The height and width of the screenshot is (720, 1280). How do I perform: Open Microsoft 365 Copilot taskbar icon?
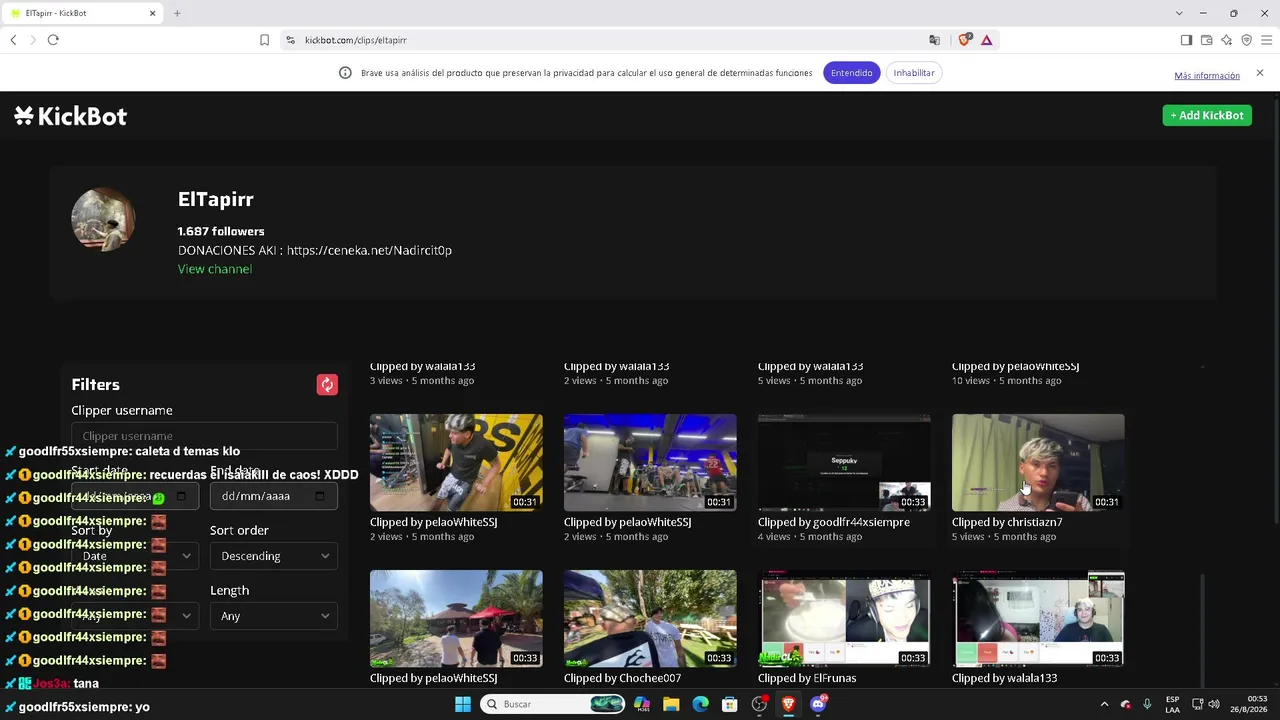[642, 704]
